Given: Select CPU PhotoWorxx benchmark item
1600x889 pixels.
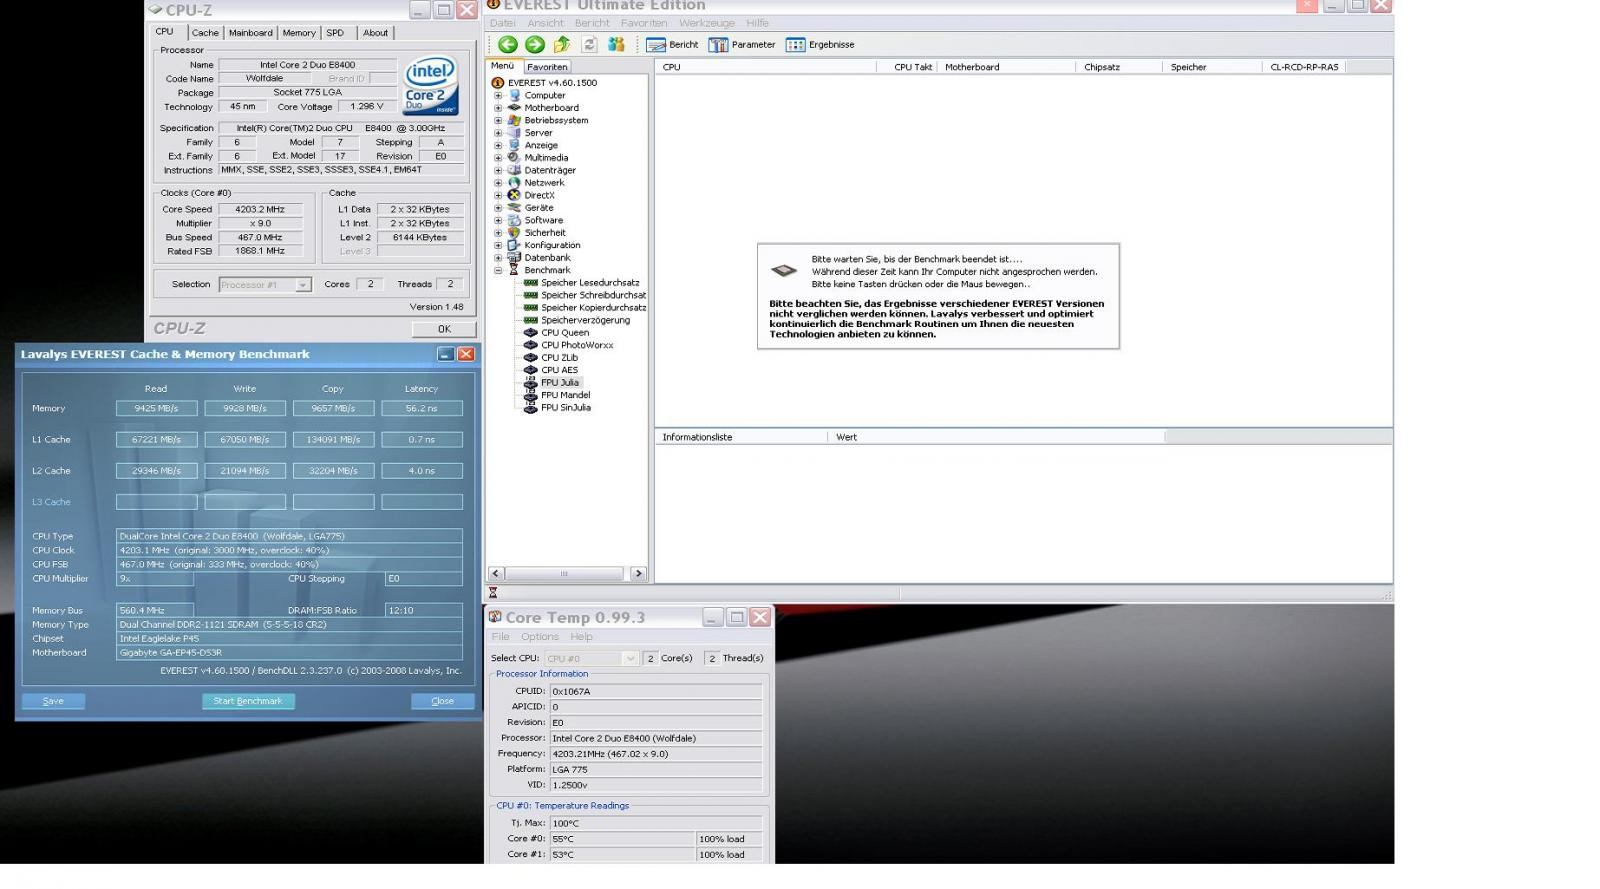Looking at the screenshot, I should (577, 345).
